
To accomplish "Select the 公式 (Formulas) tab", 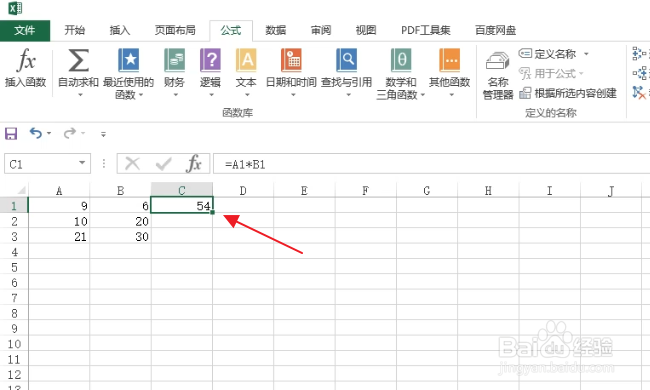I will [231, 30].
